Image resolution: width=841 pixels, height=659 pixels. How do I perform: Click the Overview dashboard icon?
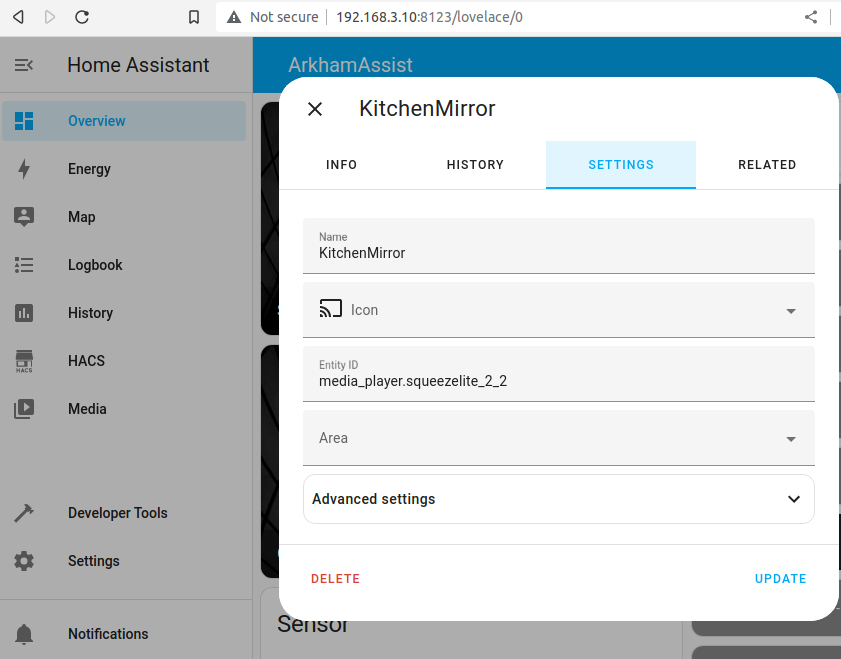coord(24,121)
